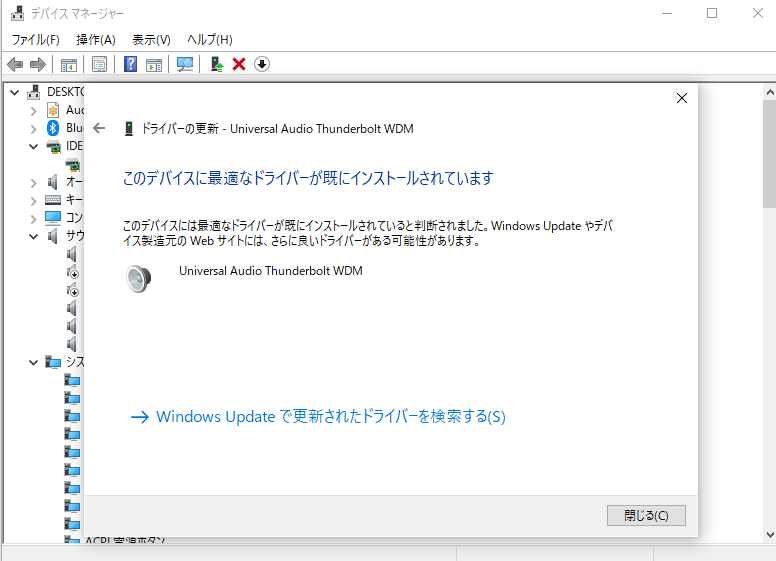
Task: Click the Update driver toolbar icon
Action: (x=217, y=64)
